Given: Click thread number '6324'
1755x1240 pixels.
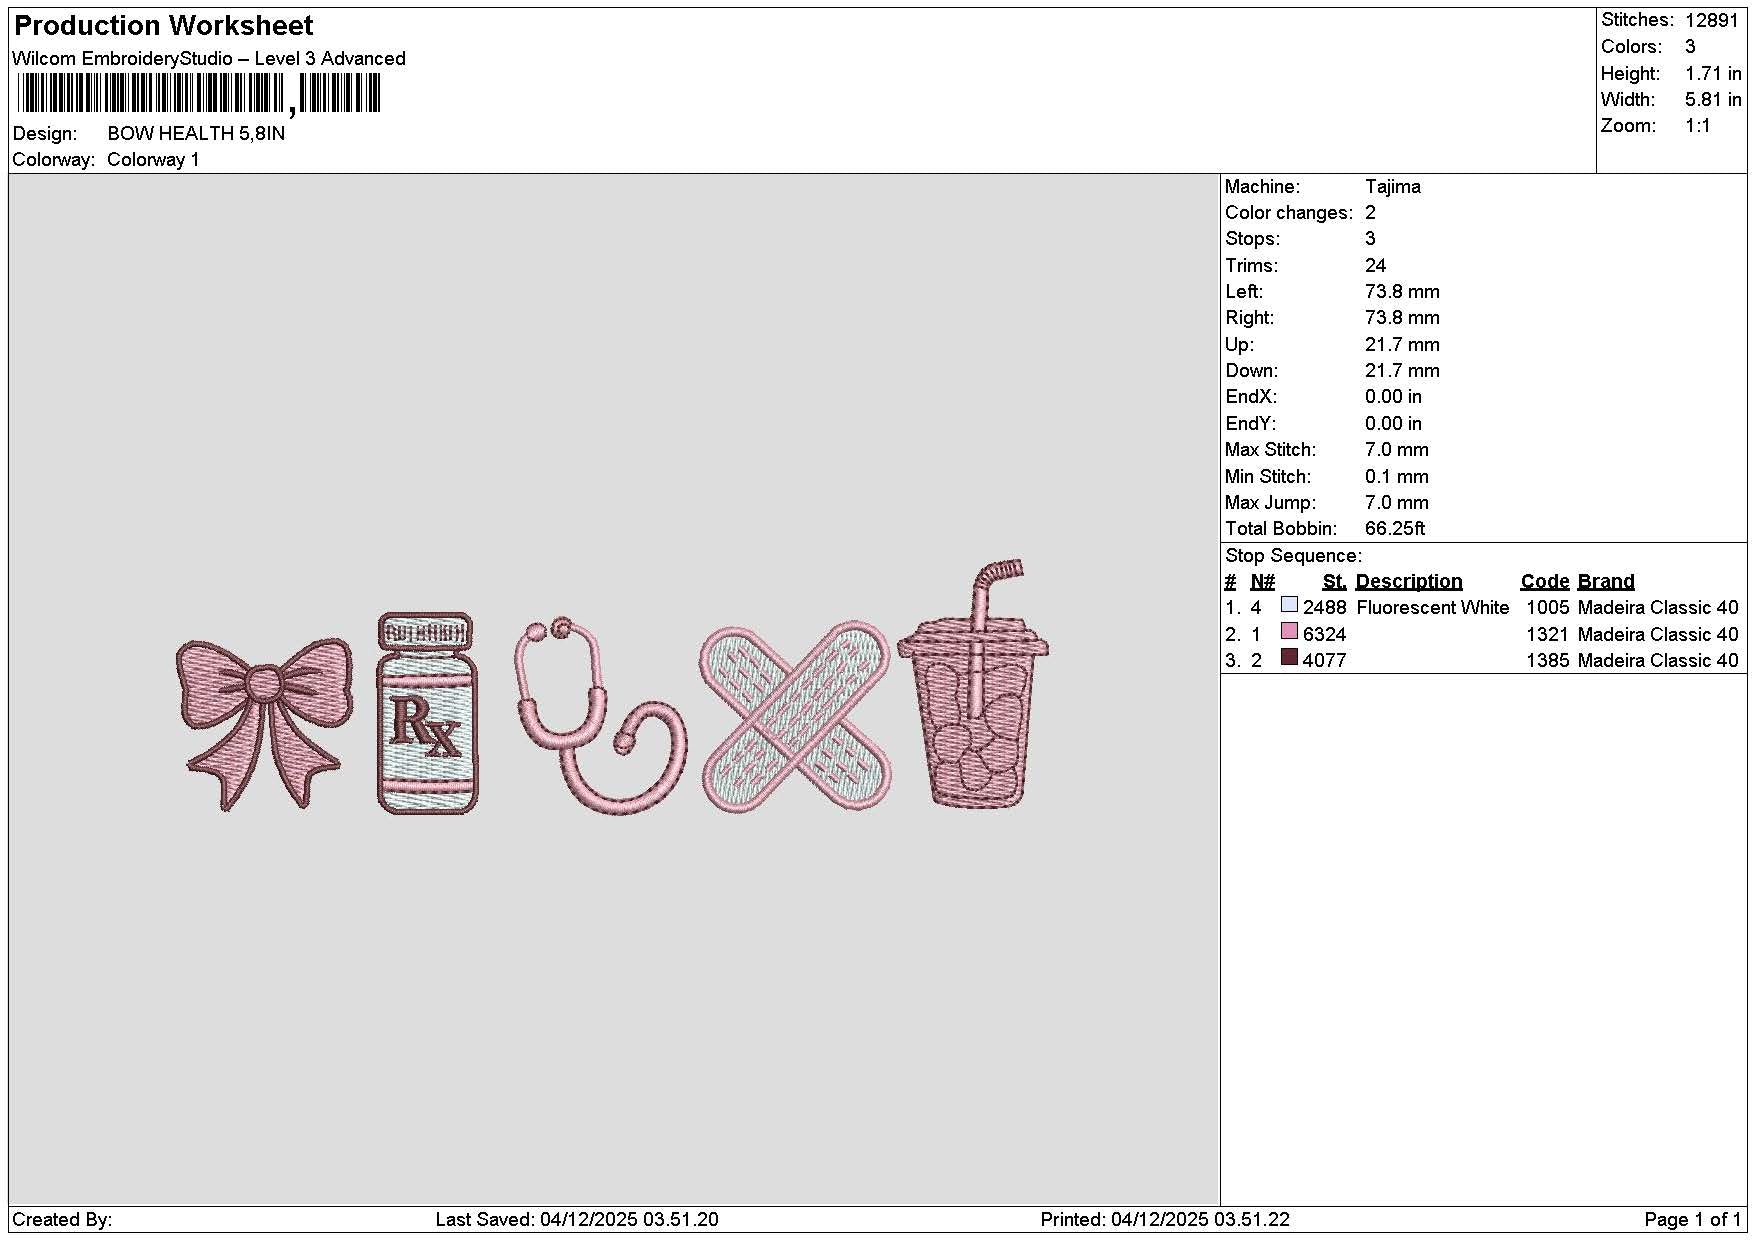Looking at the screenshot, I should [x=1324, y=634].
